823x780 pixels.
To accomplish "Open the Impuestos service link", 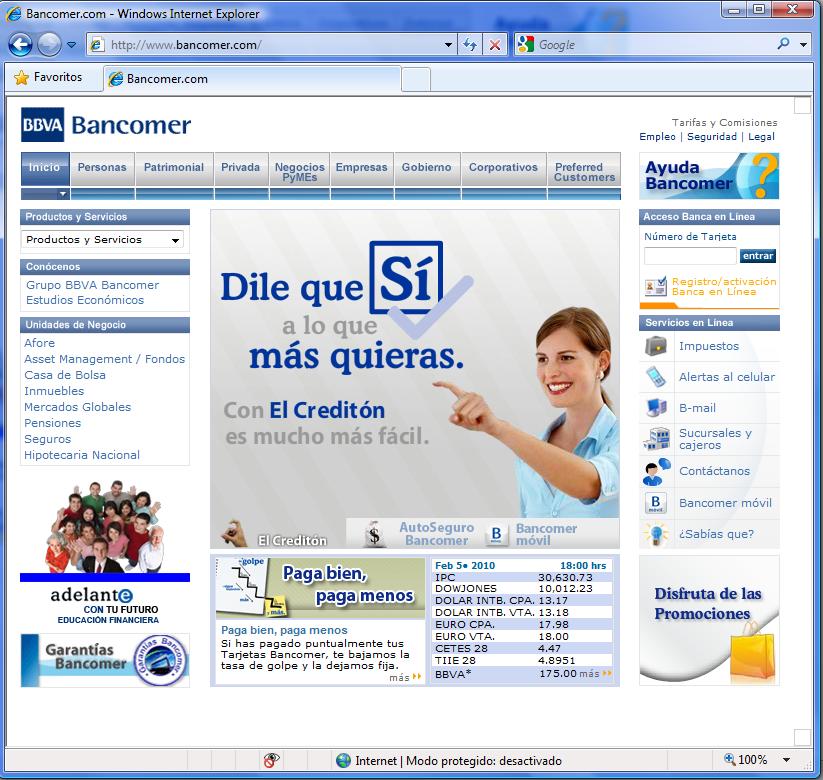I will [x=709, y=346].
